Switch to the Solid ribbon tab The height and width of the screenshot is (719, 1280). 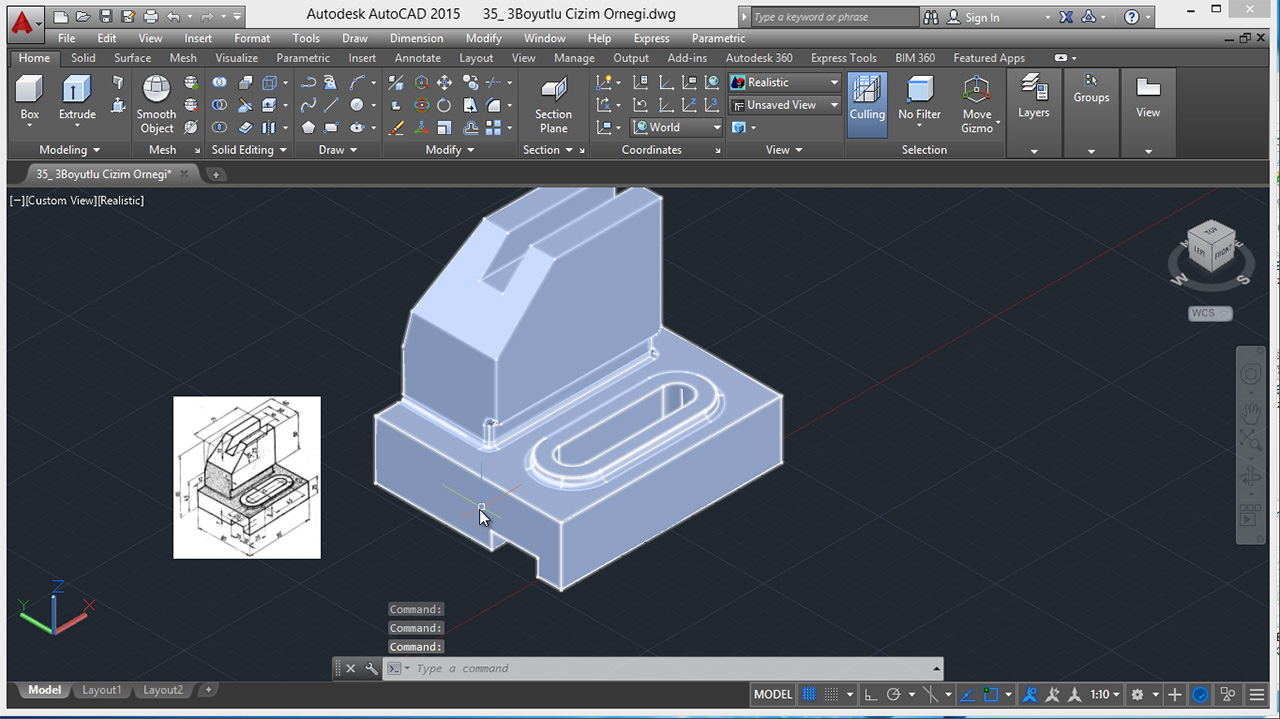click(x=82, y=58)
